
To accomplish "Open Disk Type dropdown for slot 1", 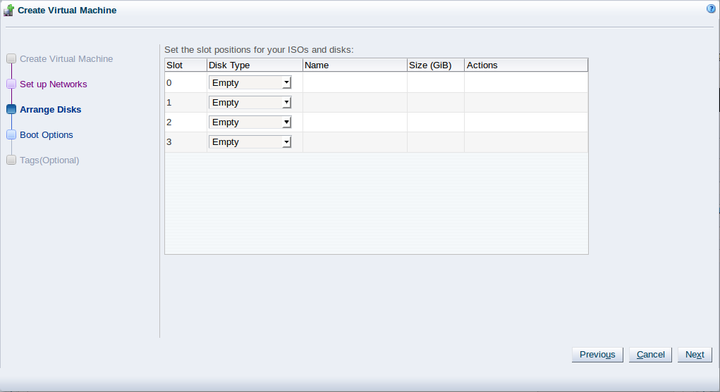I will (x=250, y=102).
